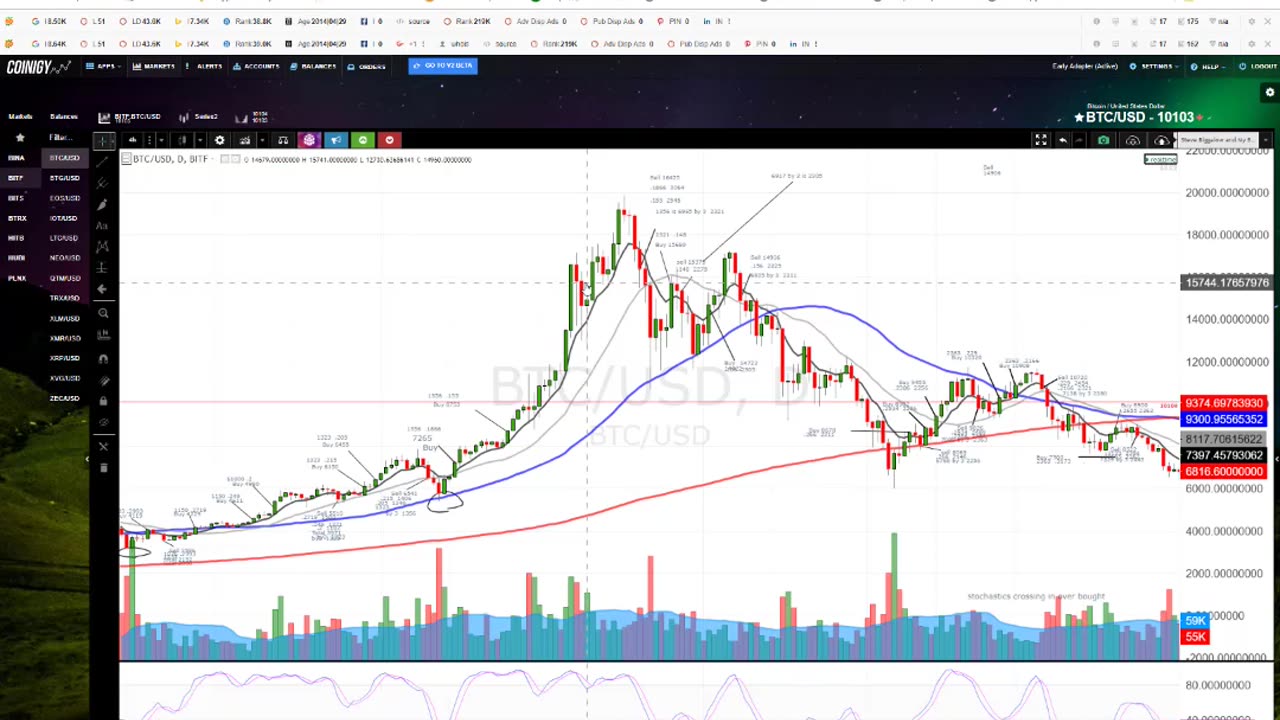Select the XRP/USD market

[65, 358]
